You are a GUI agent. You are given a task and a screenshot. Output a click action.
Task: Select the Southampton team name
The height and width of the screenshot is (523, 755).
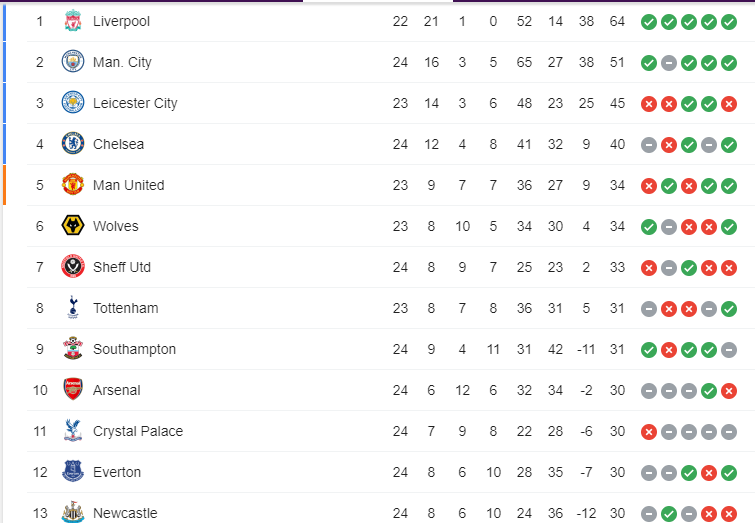tap(134, 349)
